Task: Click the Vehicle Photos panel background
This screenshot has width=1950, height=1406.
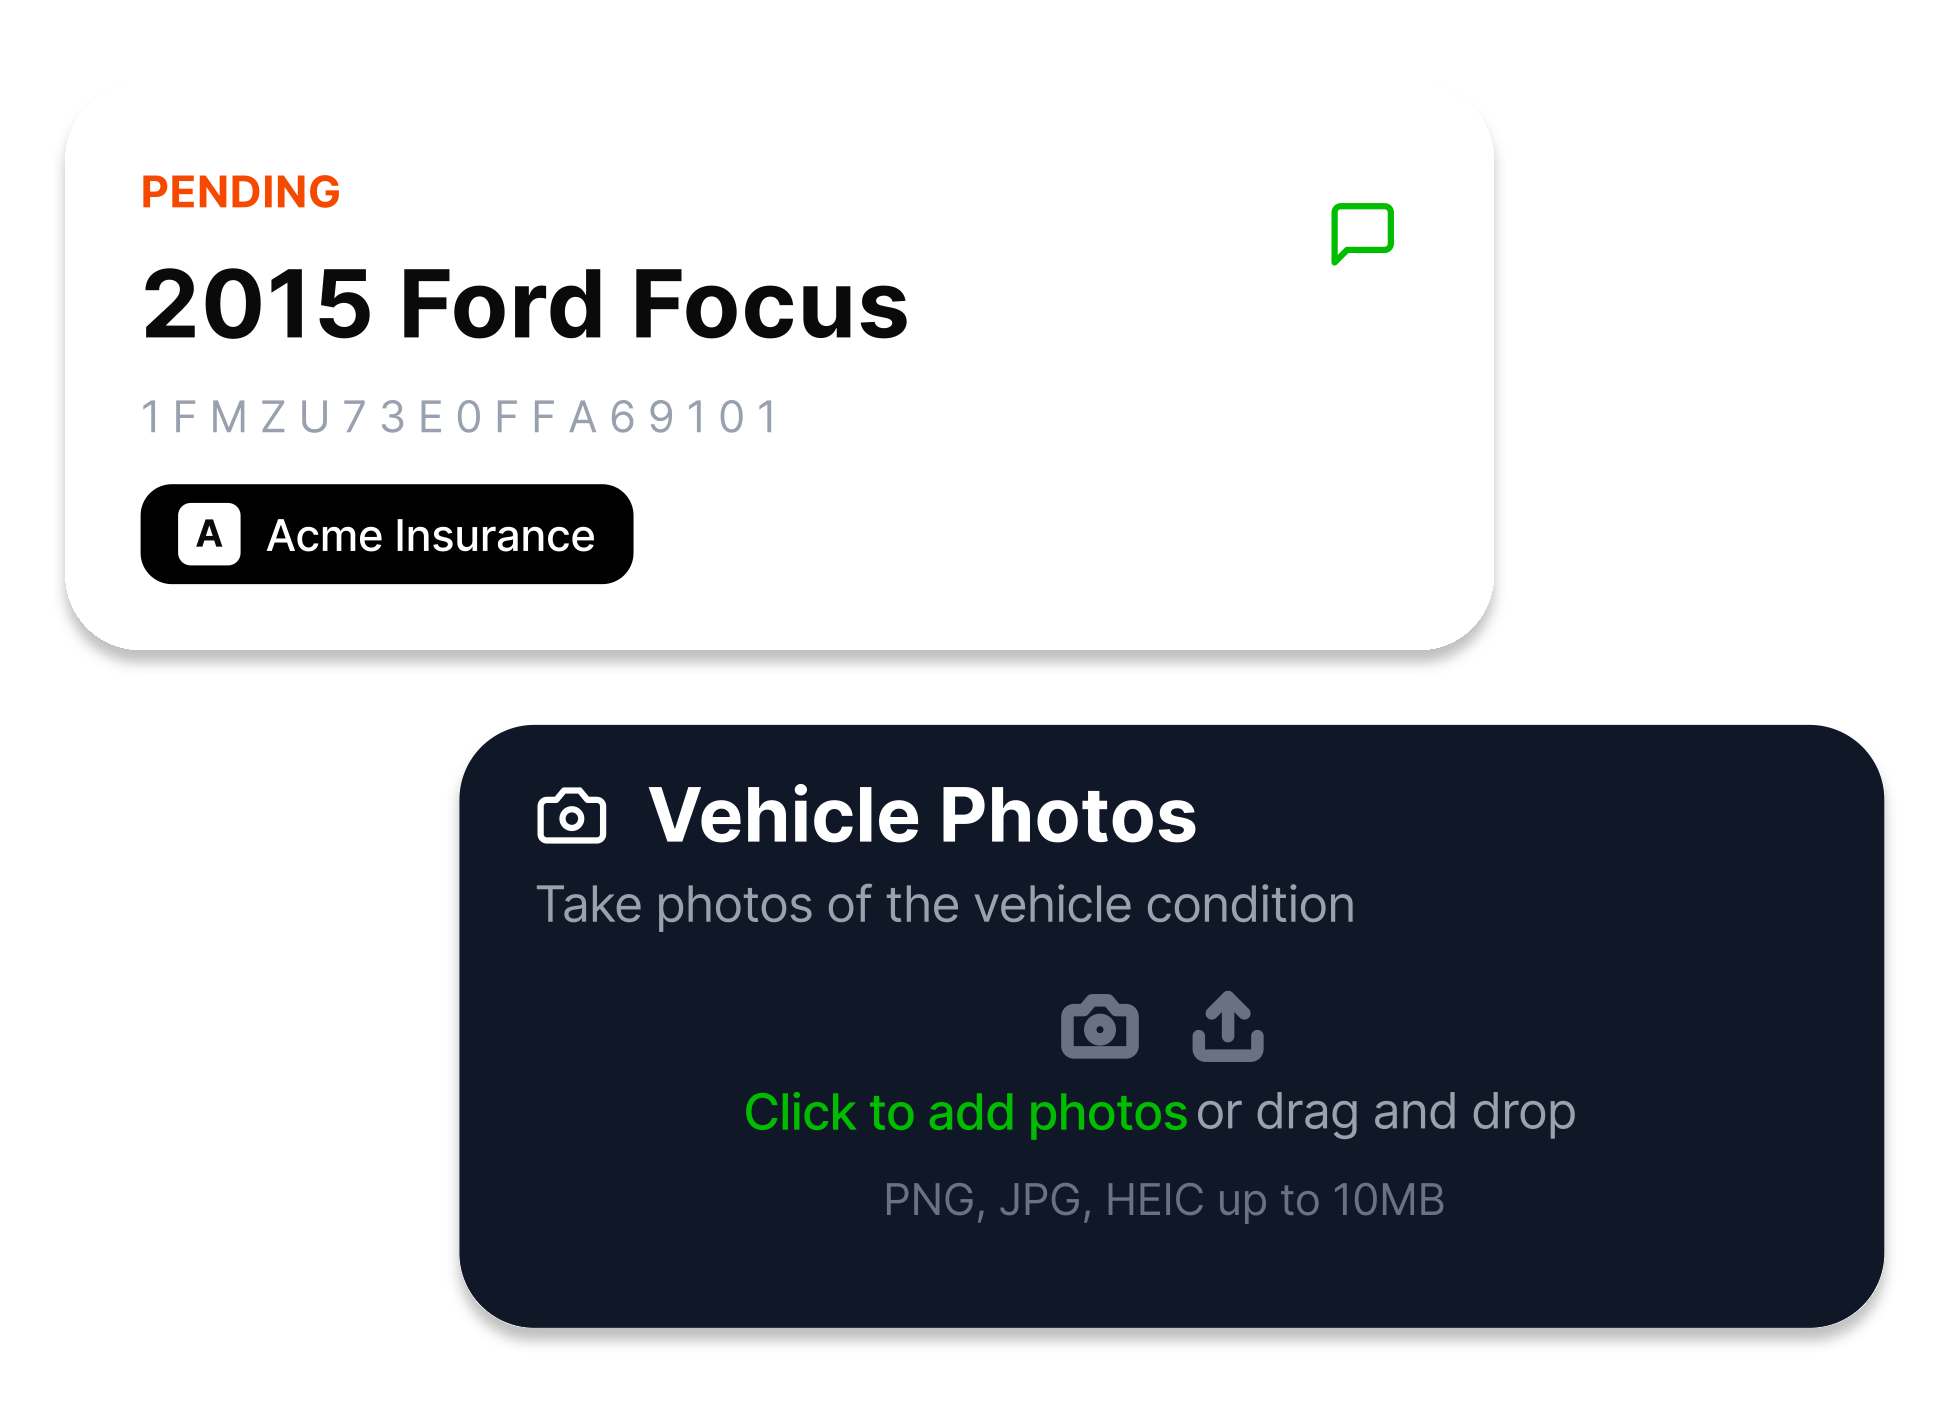Action: click(1700, 1280)
